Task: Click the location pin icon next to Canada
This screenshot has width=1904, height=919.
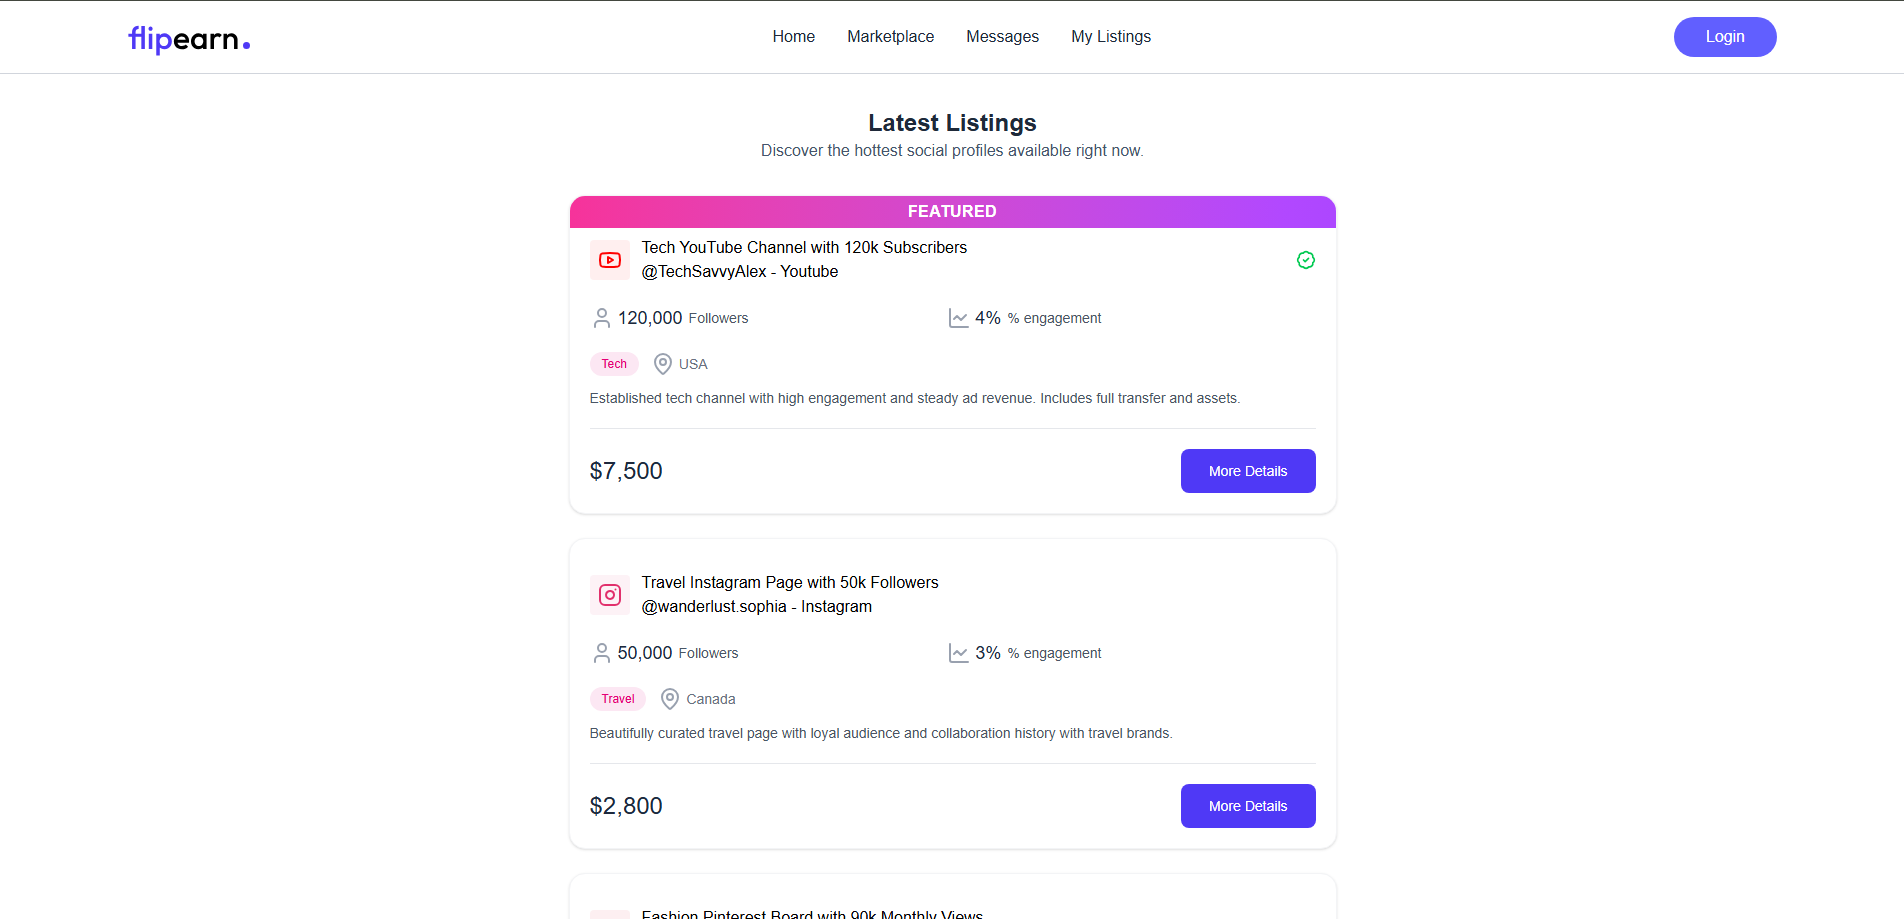Action: pos(670,699)
